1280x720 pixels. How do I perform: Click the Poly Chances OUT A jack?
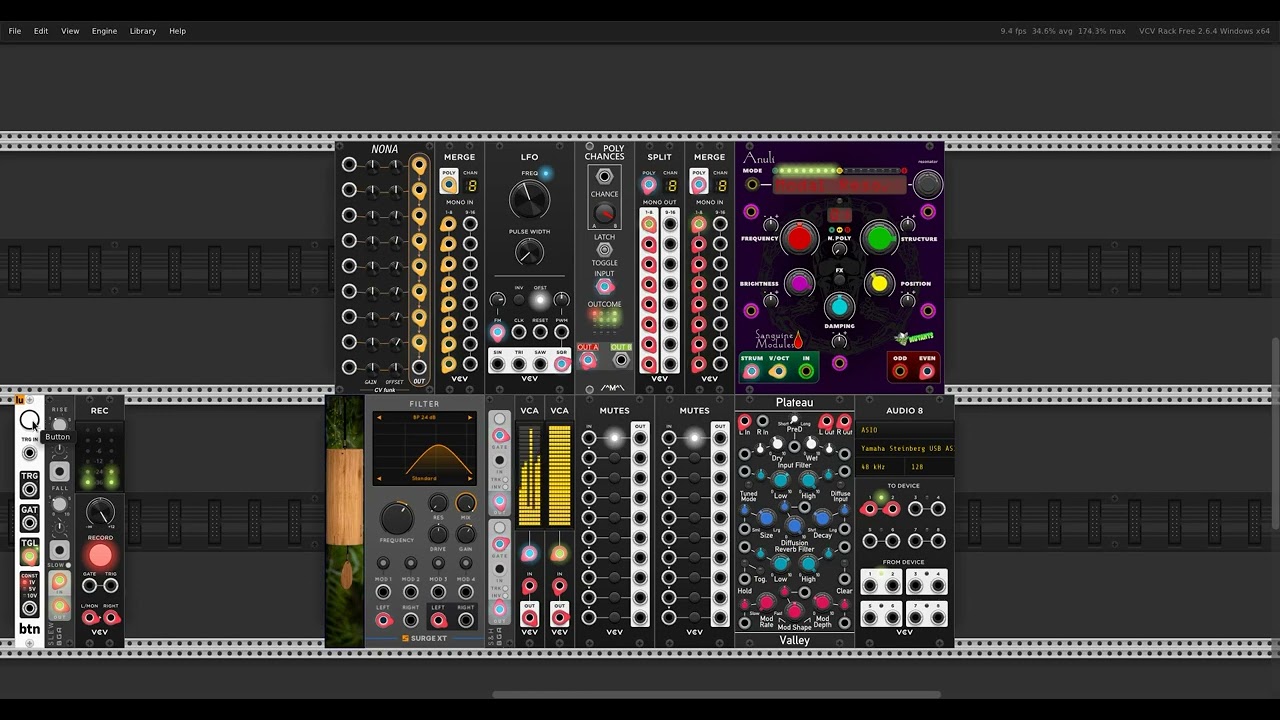pos(588,360)
